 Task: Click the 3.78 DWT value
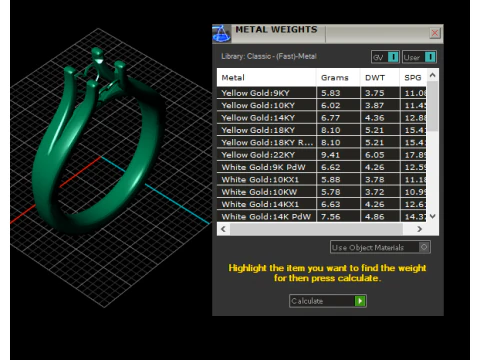coord(375,179)
